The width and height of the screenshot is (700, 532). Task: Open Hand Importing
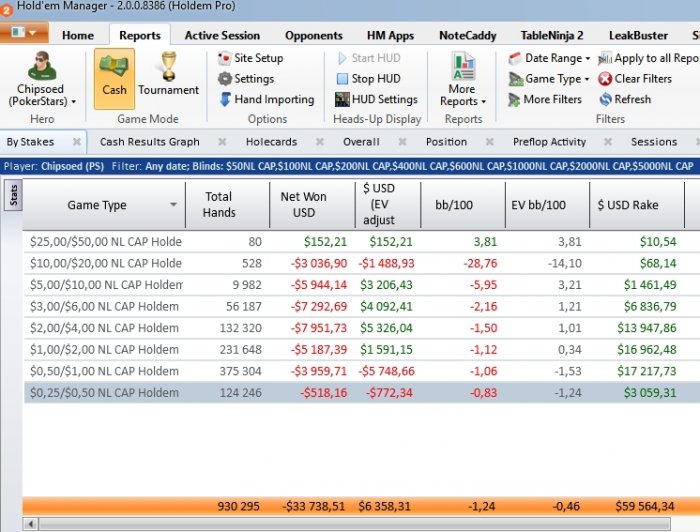[267, 99]
